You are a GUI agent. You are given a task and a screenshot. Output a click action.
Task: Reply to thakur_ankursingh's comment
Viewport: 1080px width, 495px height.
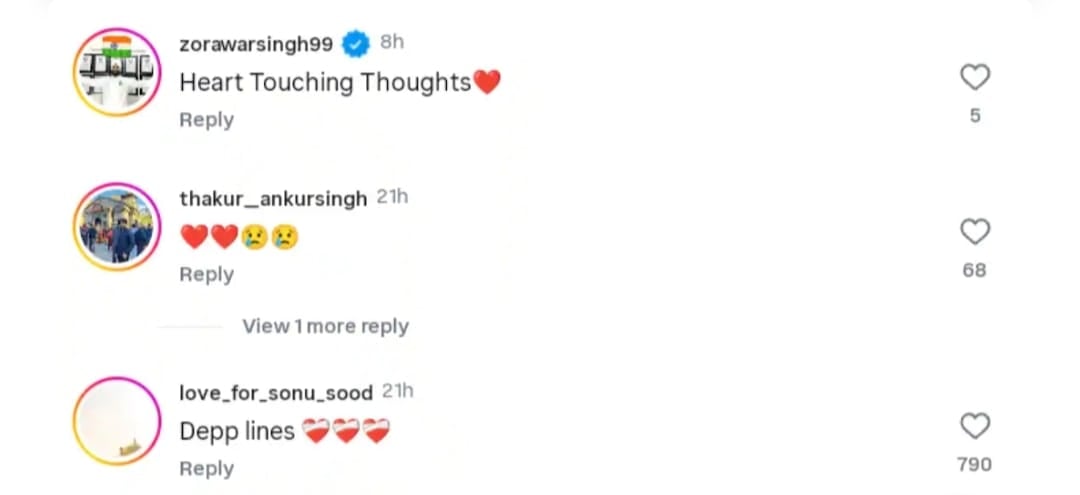click(x=206, y=274)
